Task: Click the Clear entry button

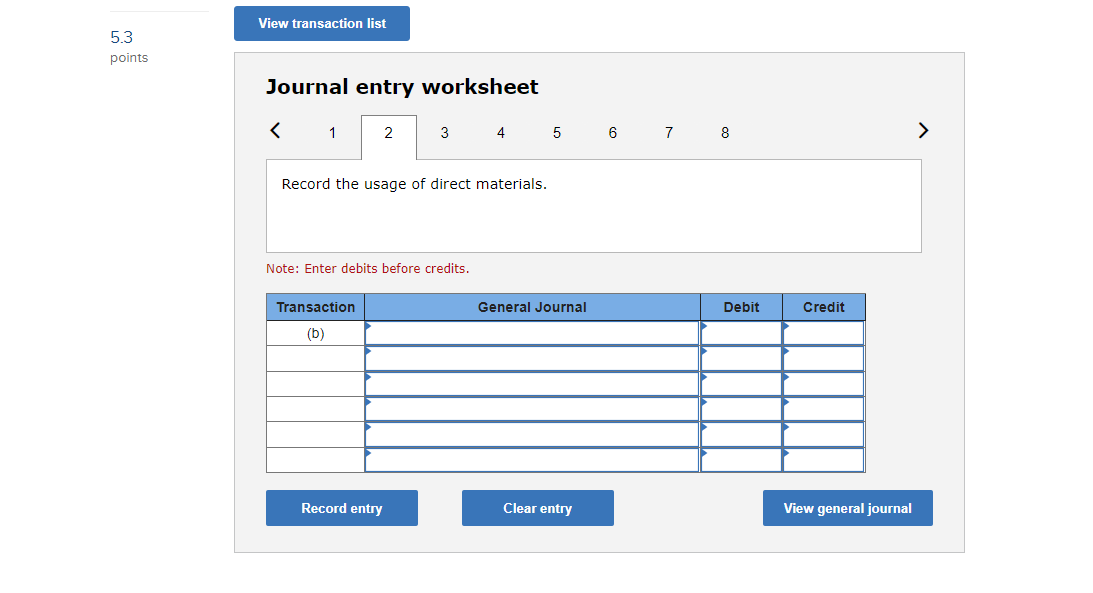Action: tap(537, 508)
